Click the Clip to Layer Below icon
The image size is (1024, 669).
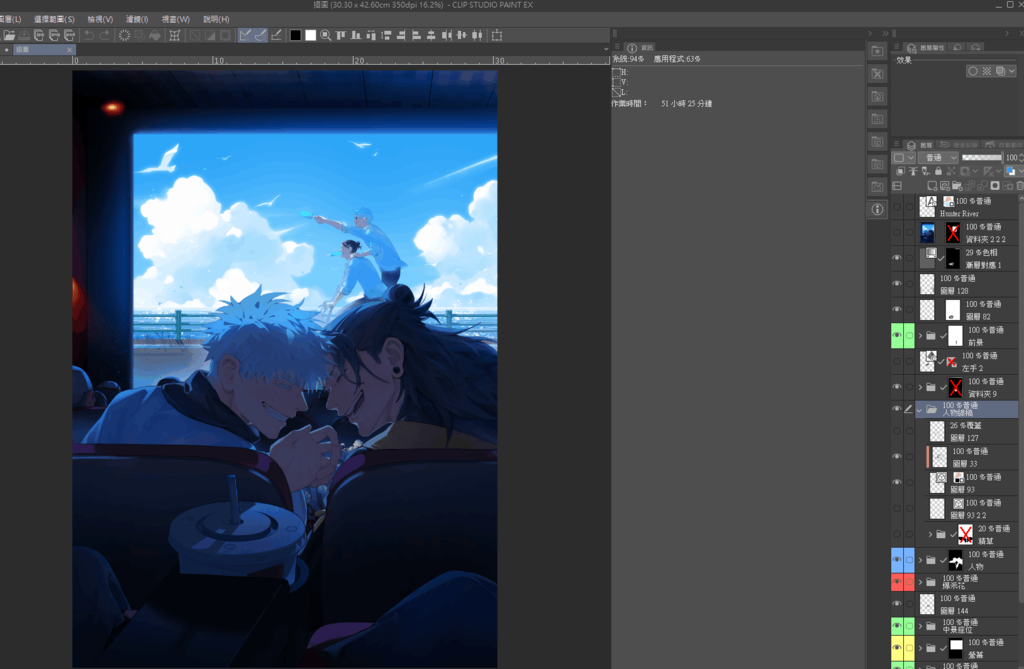click(900, 171)
